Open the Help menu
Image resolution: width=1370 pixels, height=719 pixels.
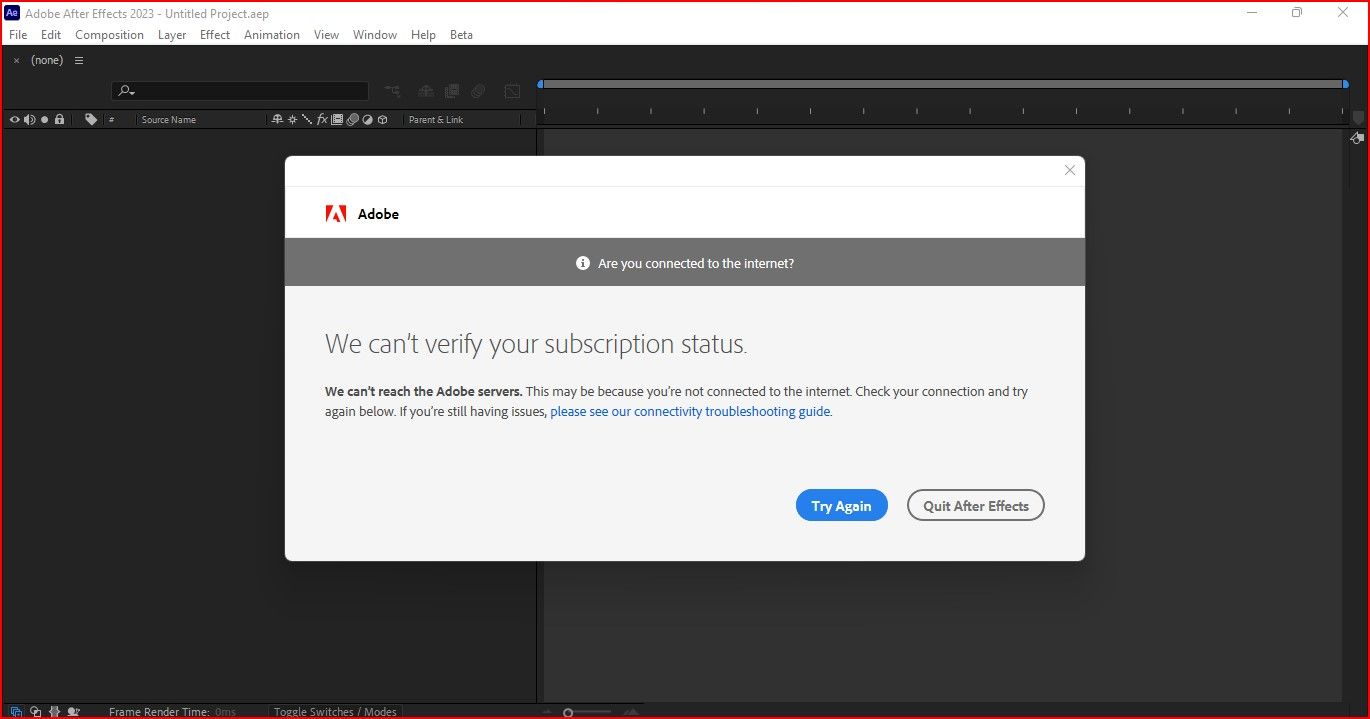(423, 34)
